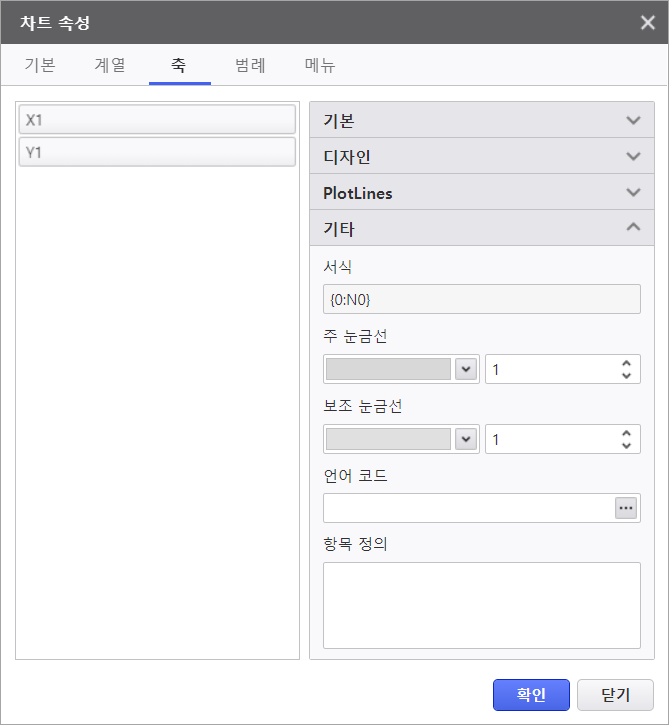
Task: Switch to the 계열 tab
Action: click(110, 66)
